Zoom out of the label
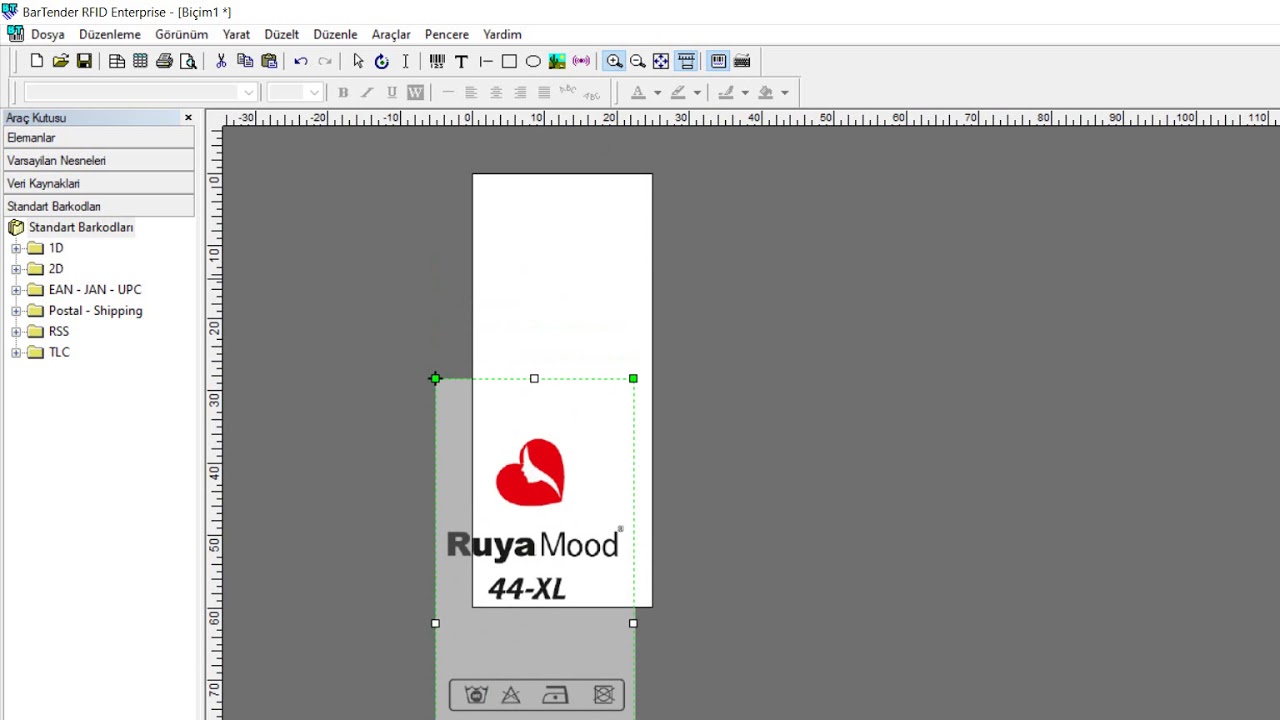Image resolution: width=1280 pixels, height=720 pixels. pyautogui.click(x=638, y=61)
